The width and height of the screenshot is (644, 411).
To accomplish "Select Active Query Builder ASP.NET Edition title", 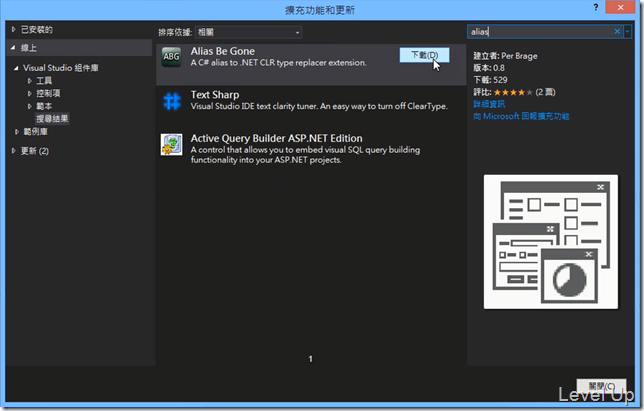I will [276, 138].
